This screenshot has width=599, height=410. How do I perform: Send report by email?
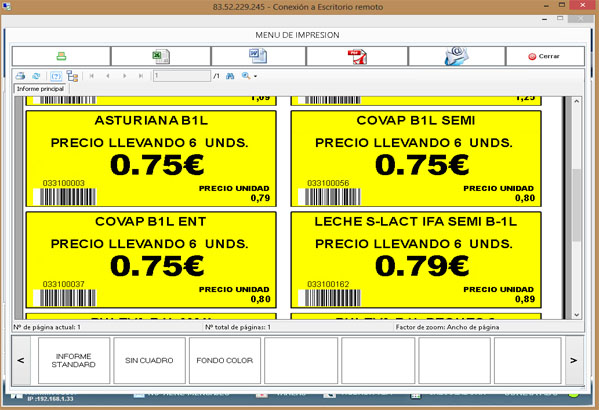pyautogui.click(x=457, y=56)
